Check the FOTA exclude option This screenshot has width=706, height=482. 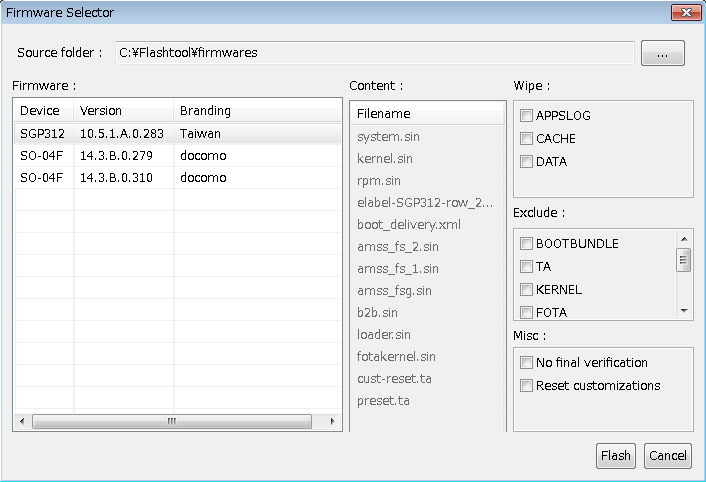526,312
